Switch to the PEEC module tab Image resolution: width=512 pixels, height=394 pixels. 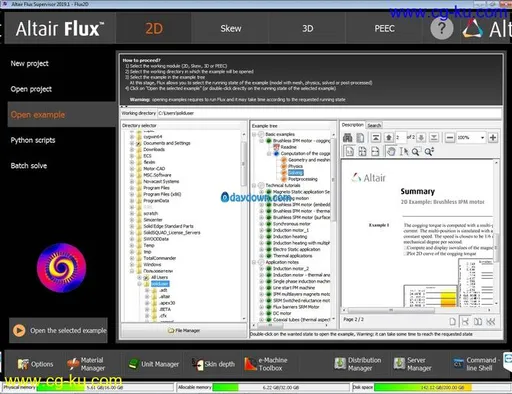(384, 29)
